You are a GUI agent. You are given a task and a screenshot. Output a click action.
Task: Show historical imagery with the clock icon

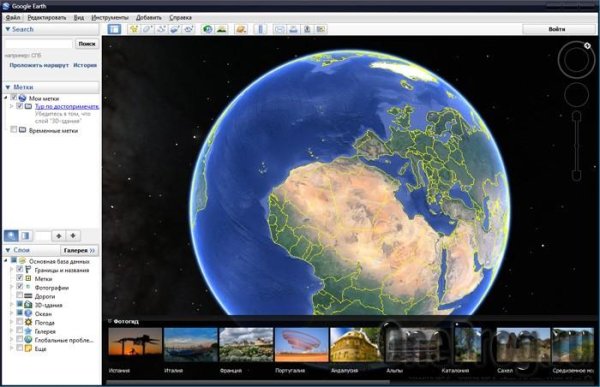click(x=207, y=29)
